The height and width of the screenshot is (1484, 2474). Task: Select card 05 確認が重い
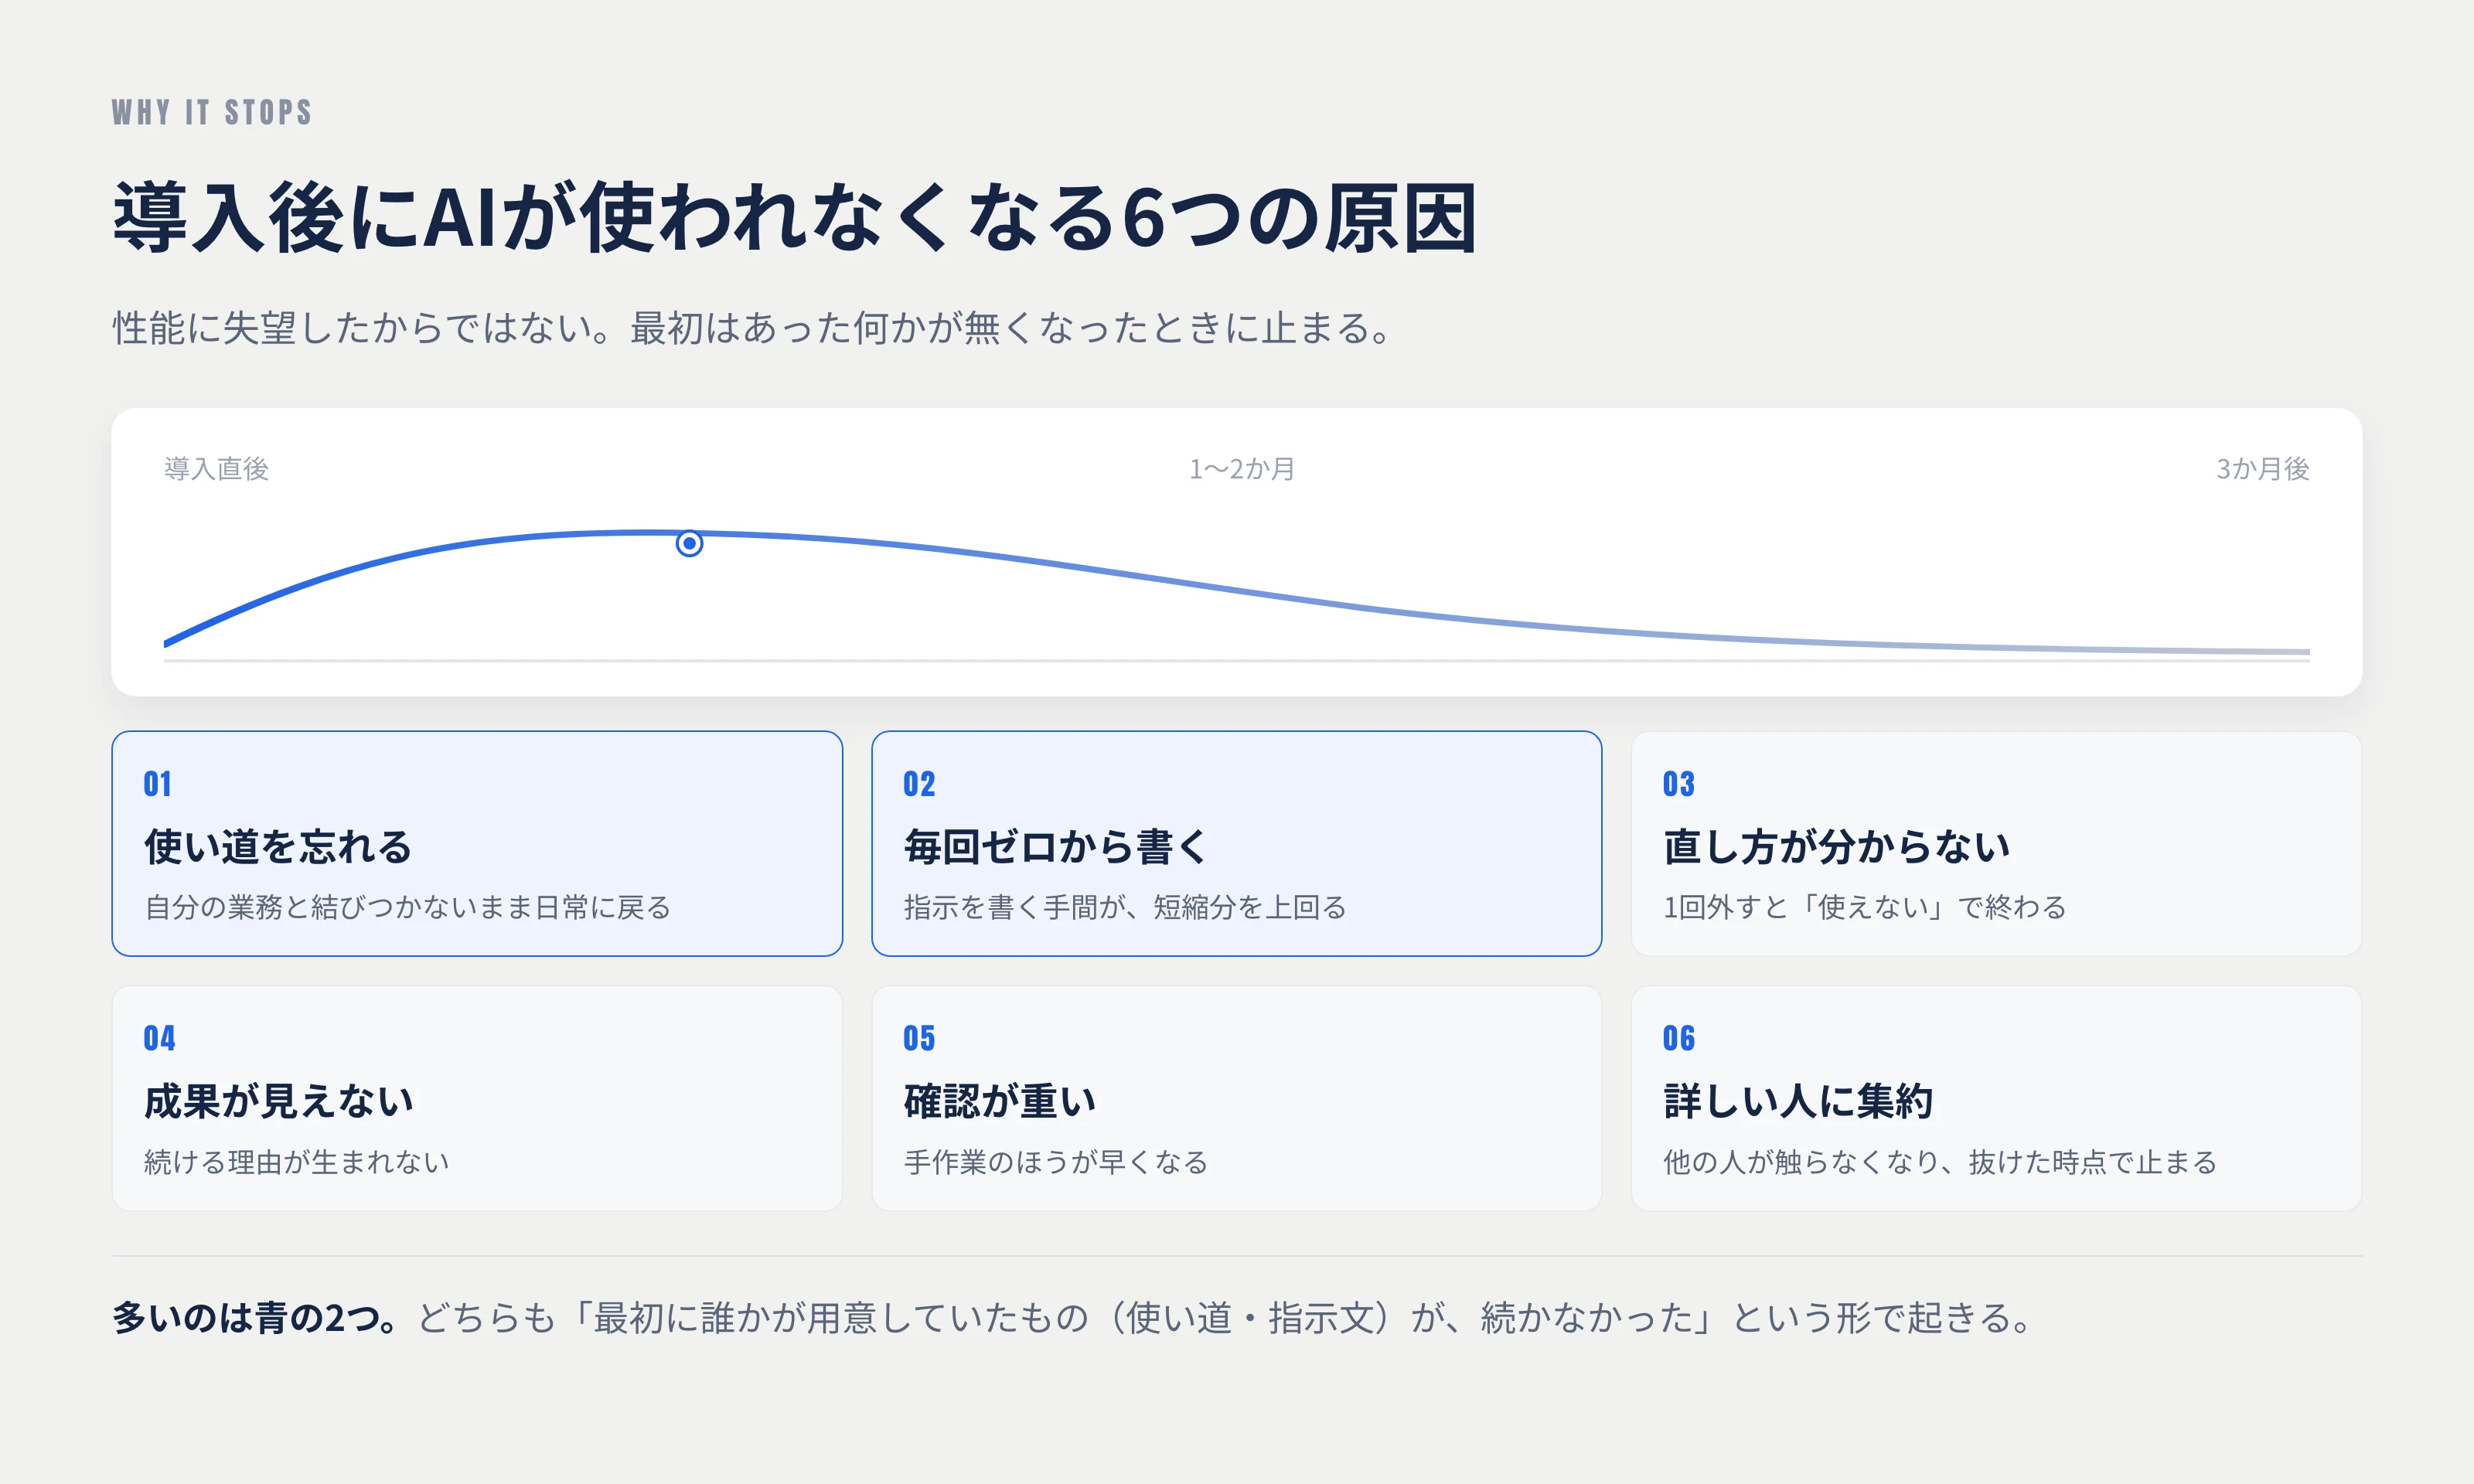pyautogui.click(x=1236, y=1098)
